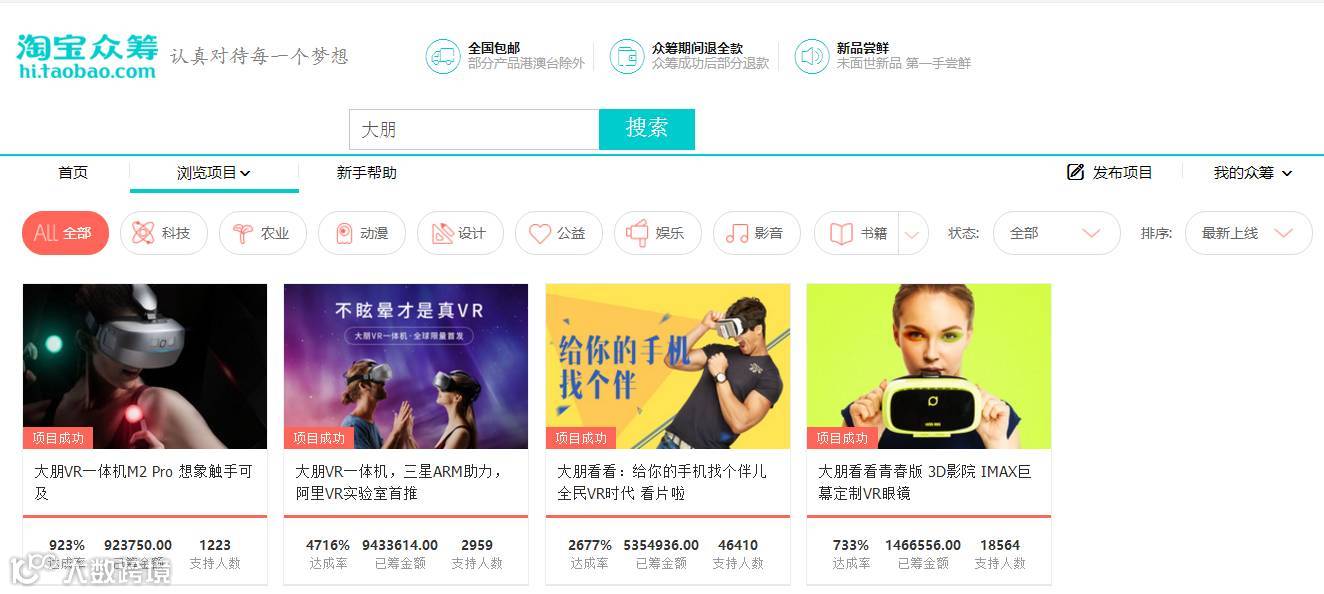Open the 我的众筹 menu

(1253, 173)
